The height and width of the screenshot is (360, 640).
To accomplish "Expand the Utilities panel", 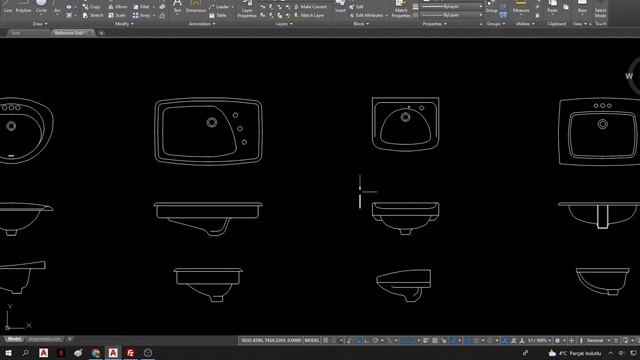I will click(525, 24).
